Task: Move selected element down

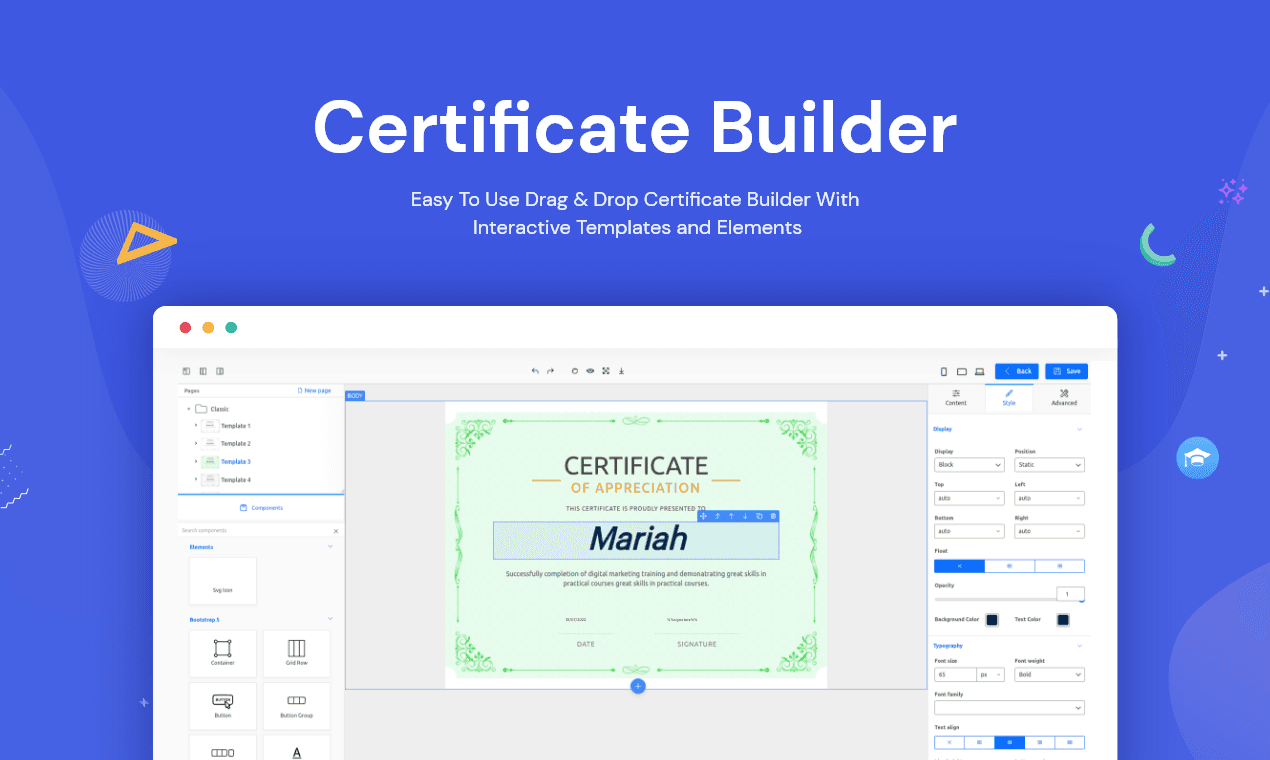Action: (745, 516)
